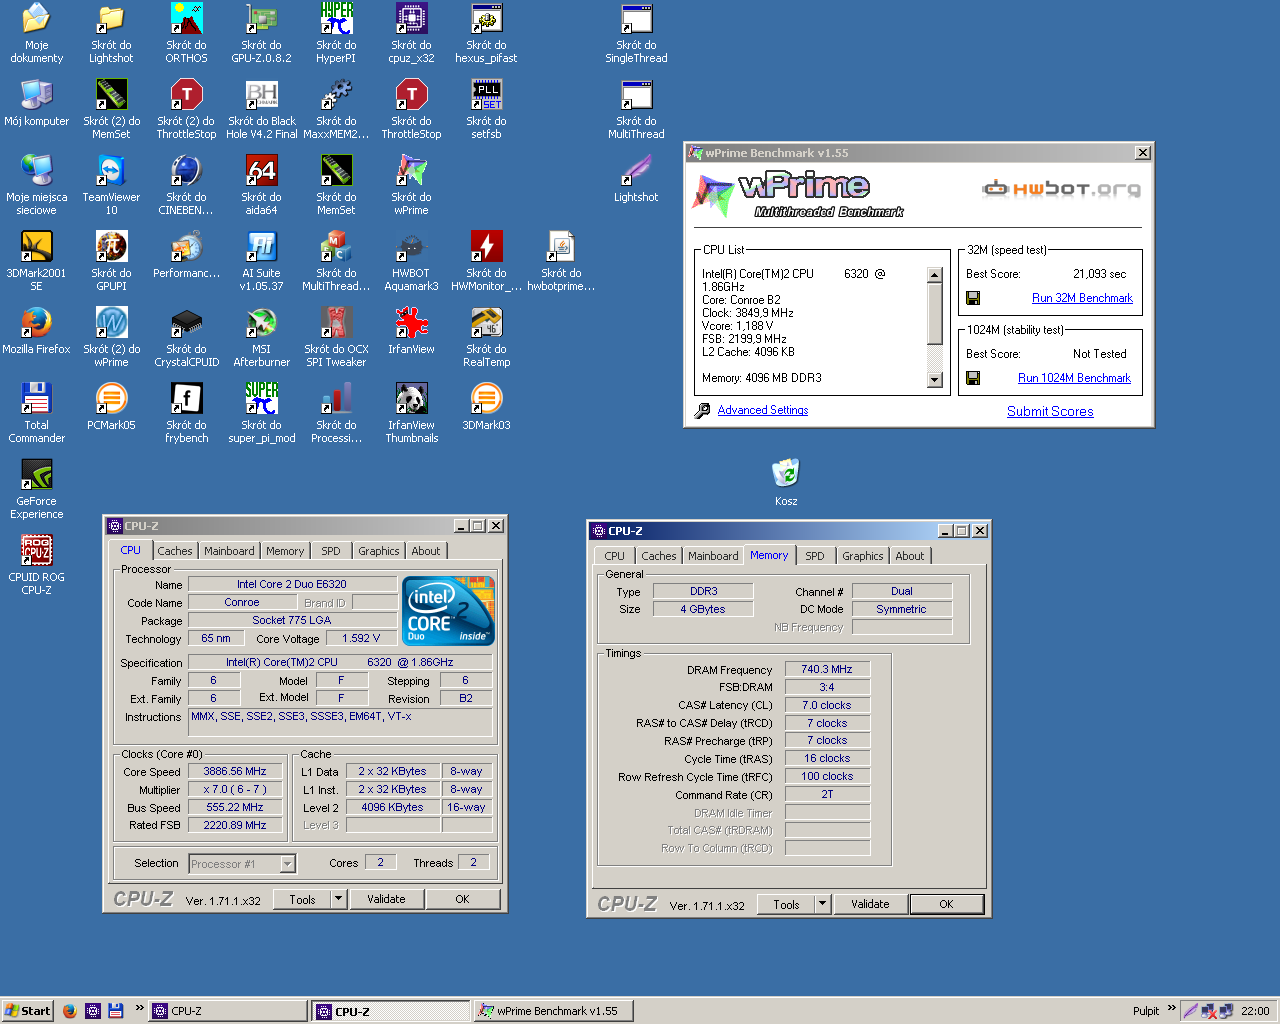Click OK in right CPU-Z window
Image resolution: width=1280 pixels, height=1024 pixels.
(946, 904)
